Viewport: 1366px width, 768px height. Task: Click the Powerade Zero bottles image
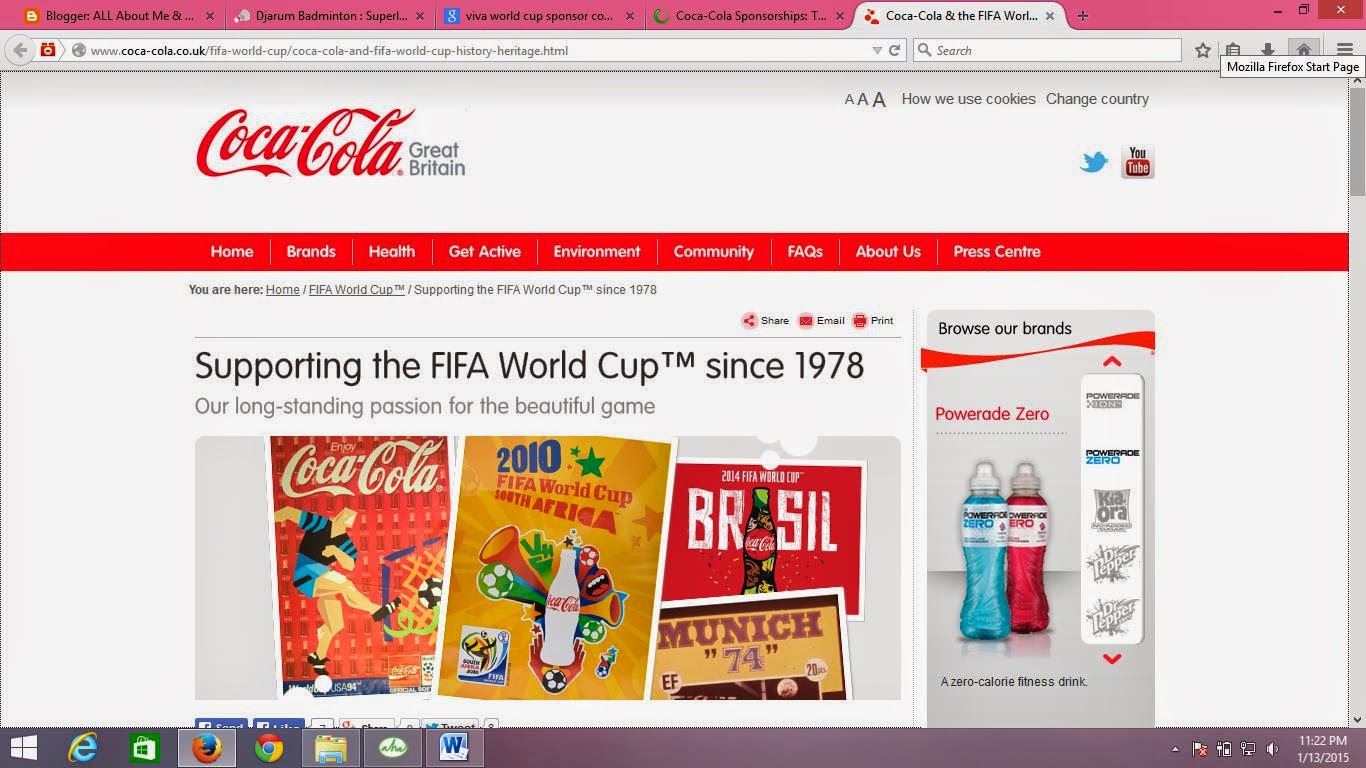click(x=1005, y=551)
